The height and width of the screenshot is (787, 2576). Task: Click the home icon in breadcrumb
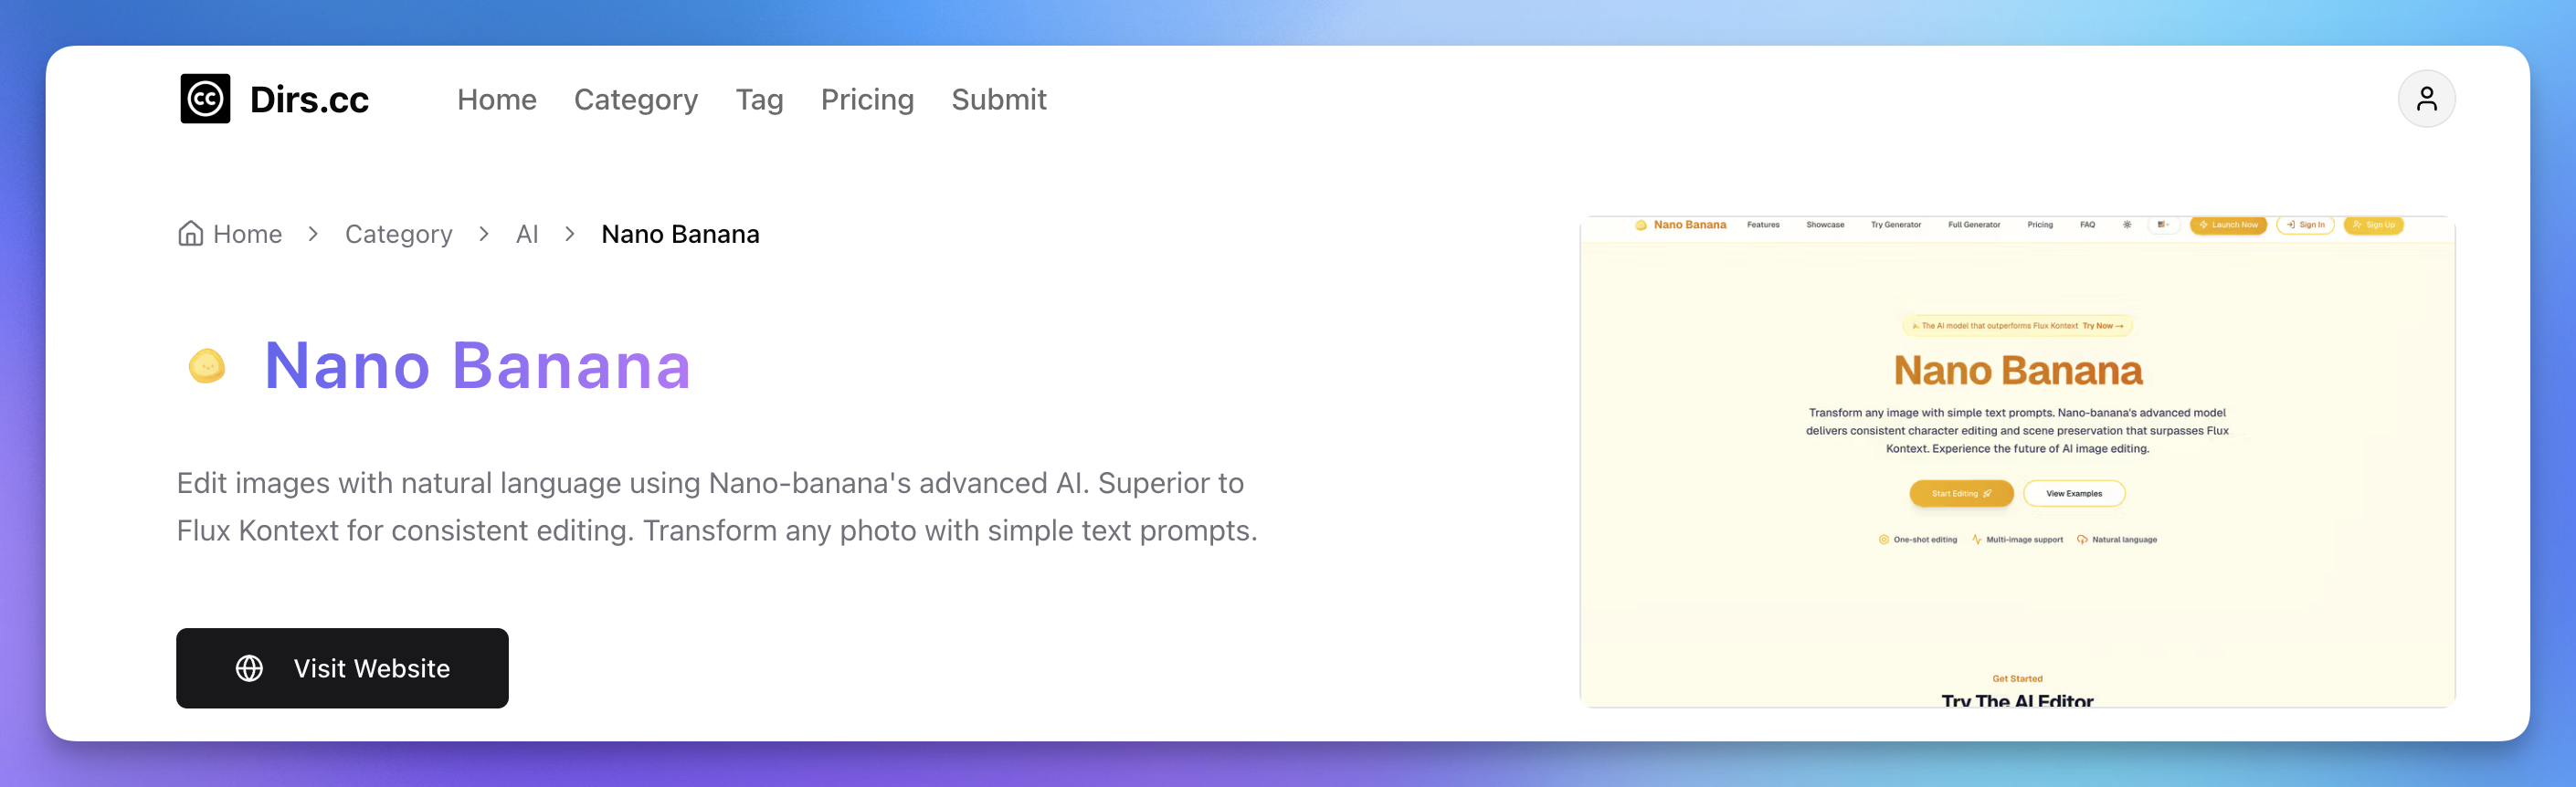190,234
